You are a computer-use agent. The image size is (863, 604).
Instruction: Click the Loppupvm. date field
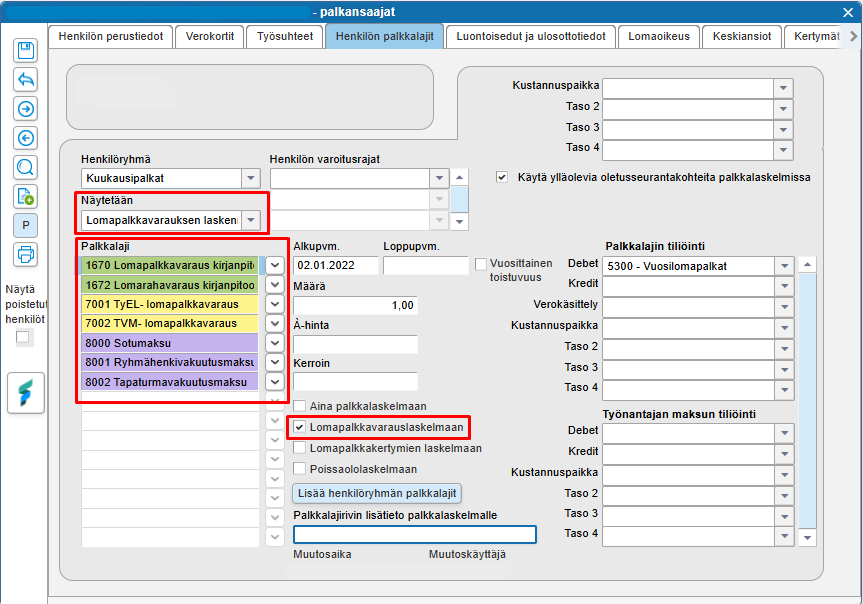coord(425,265)
